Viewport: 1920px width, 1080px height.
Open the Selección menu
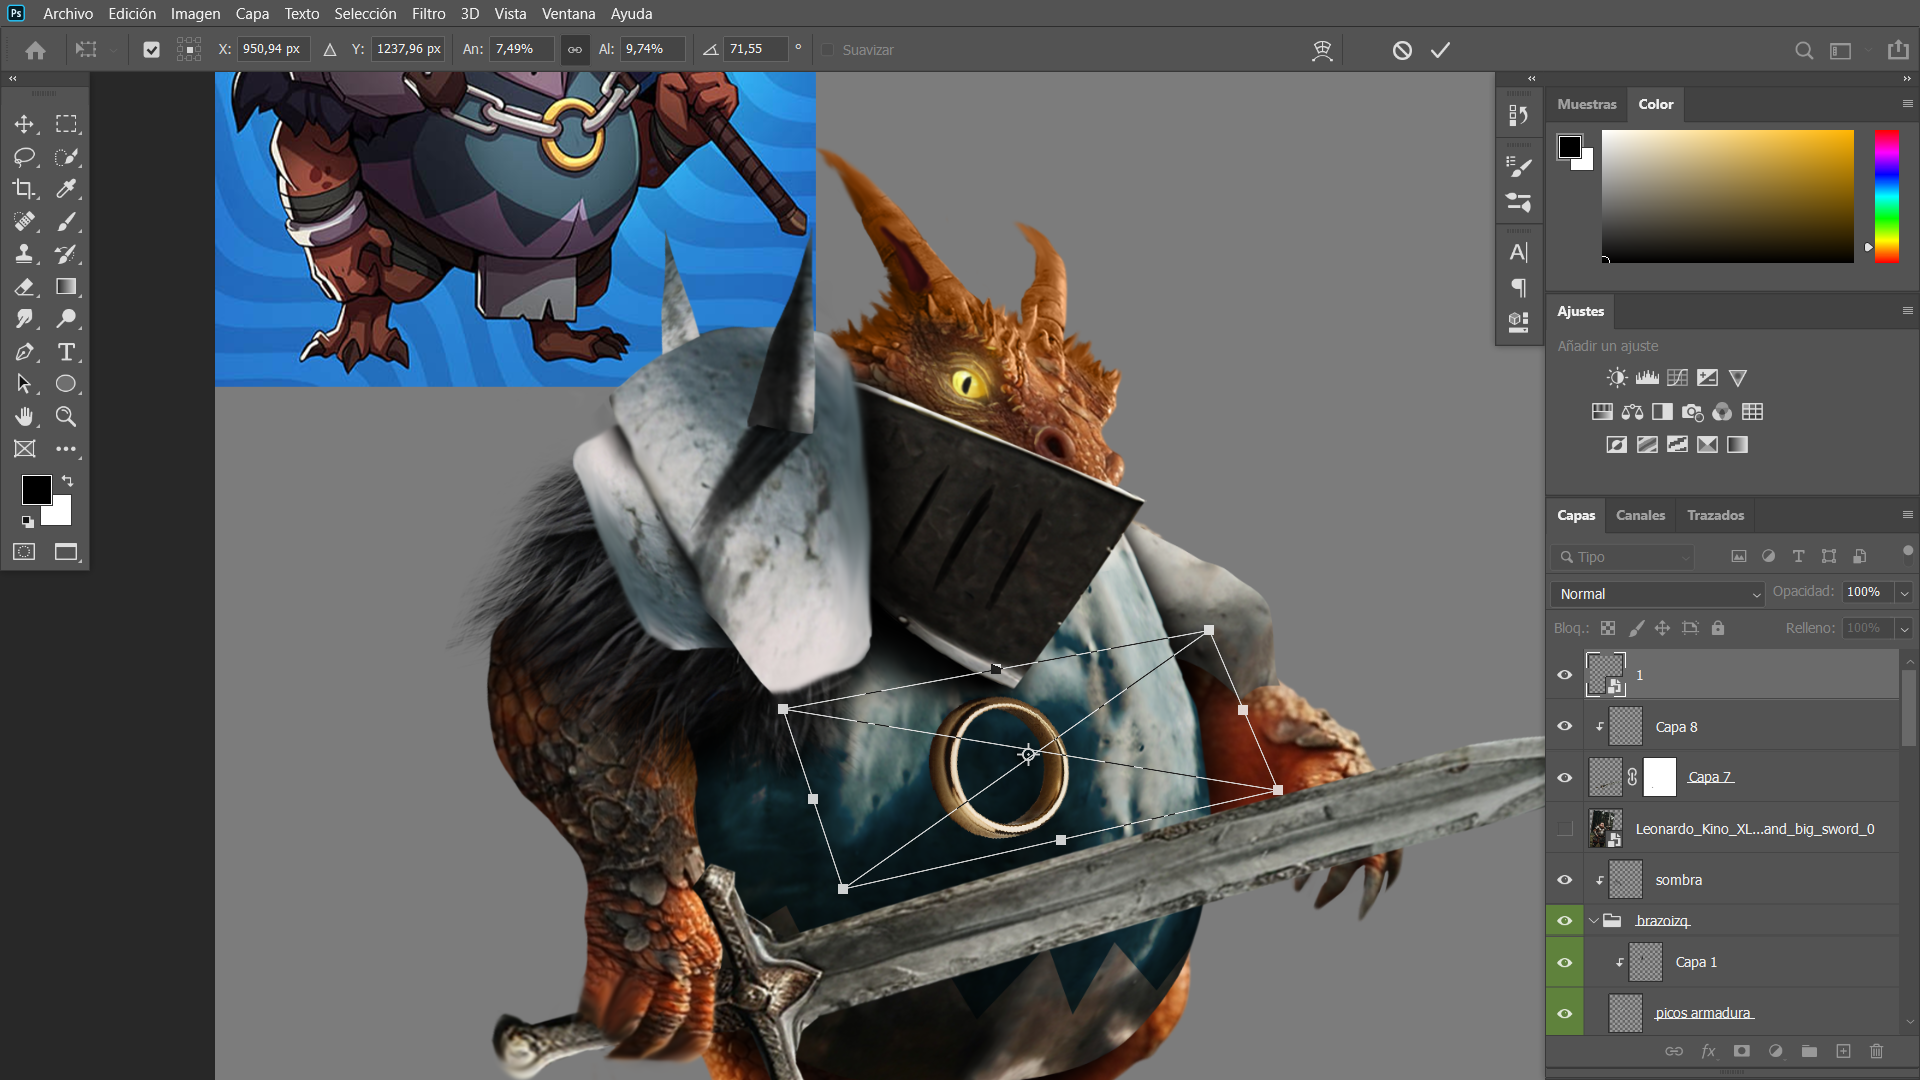coord(365,14)
